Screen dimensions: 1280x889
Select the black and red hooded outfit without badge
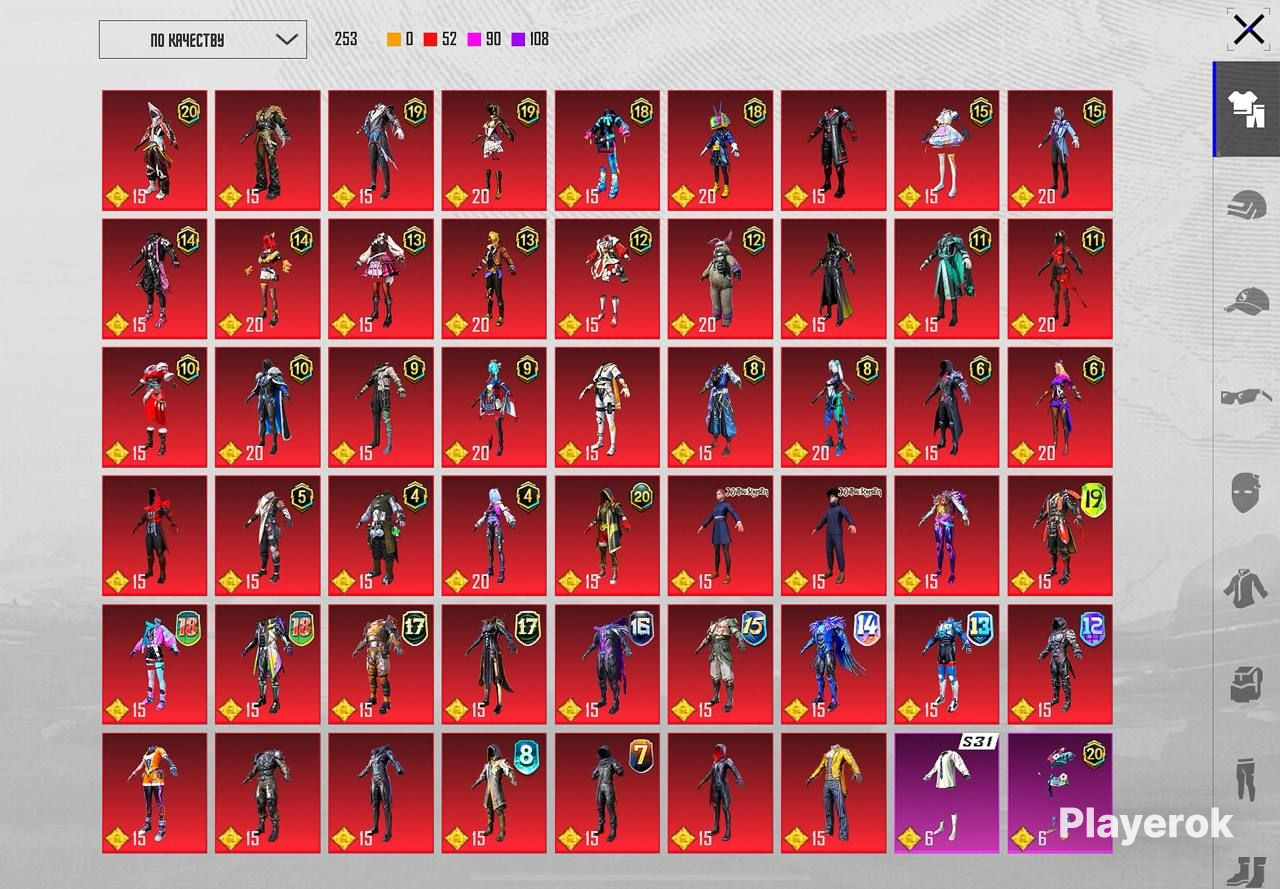(x=155, y=536)
